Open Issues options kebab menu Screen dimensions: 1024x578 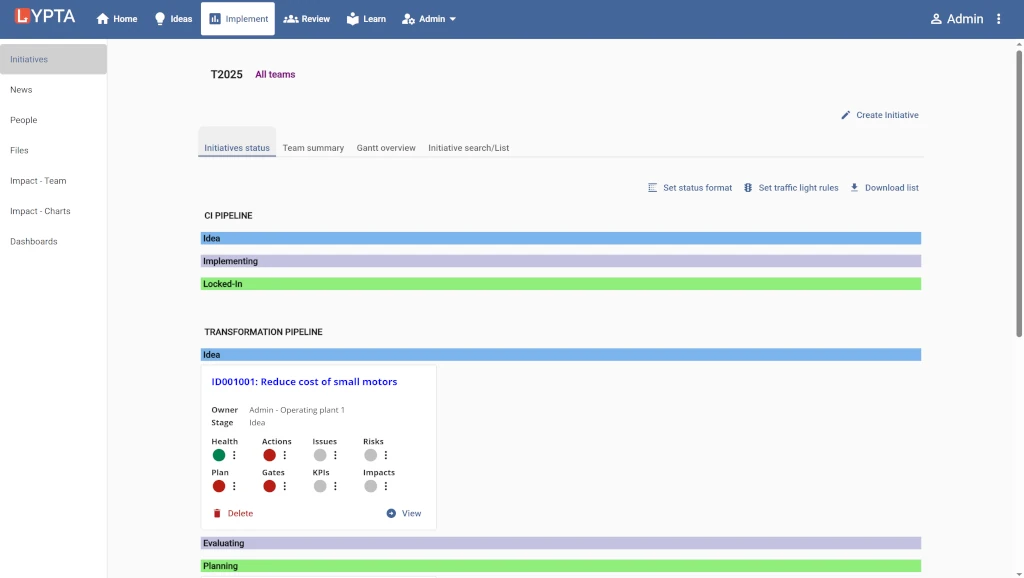point(335,455)
